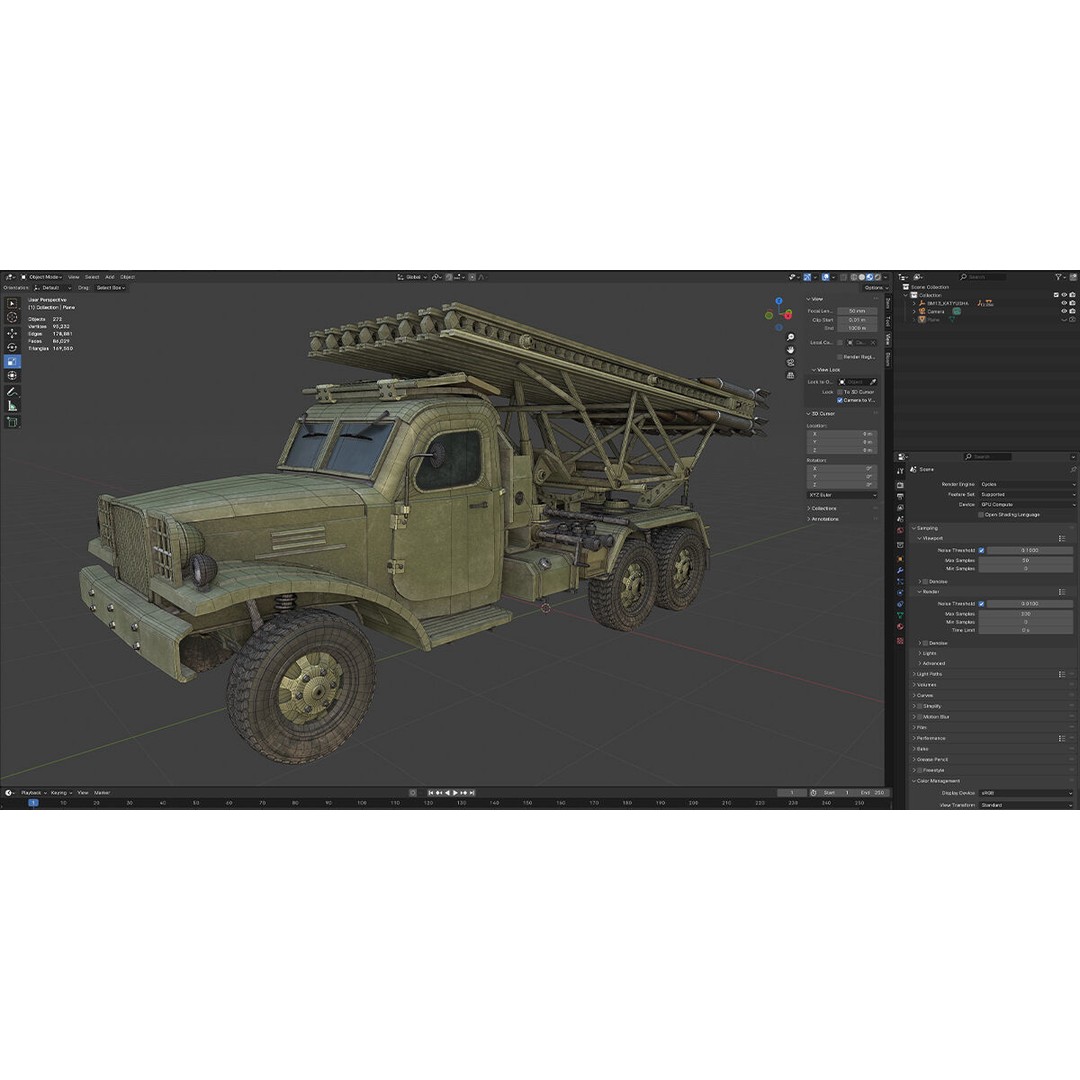This screenshot has height=1080, width=1080.
Task: Open the outliner filter funnel icon
Action: tap(1059, 277)
